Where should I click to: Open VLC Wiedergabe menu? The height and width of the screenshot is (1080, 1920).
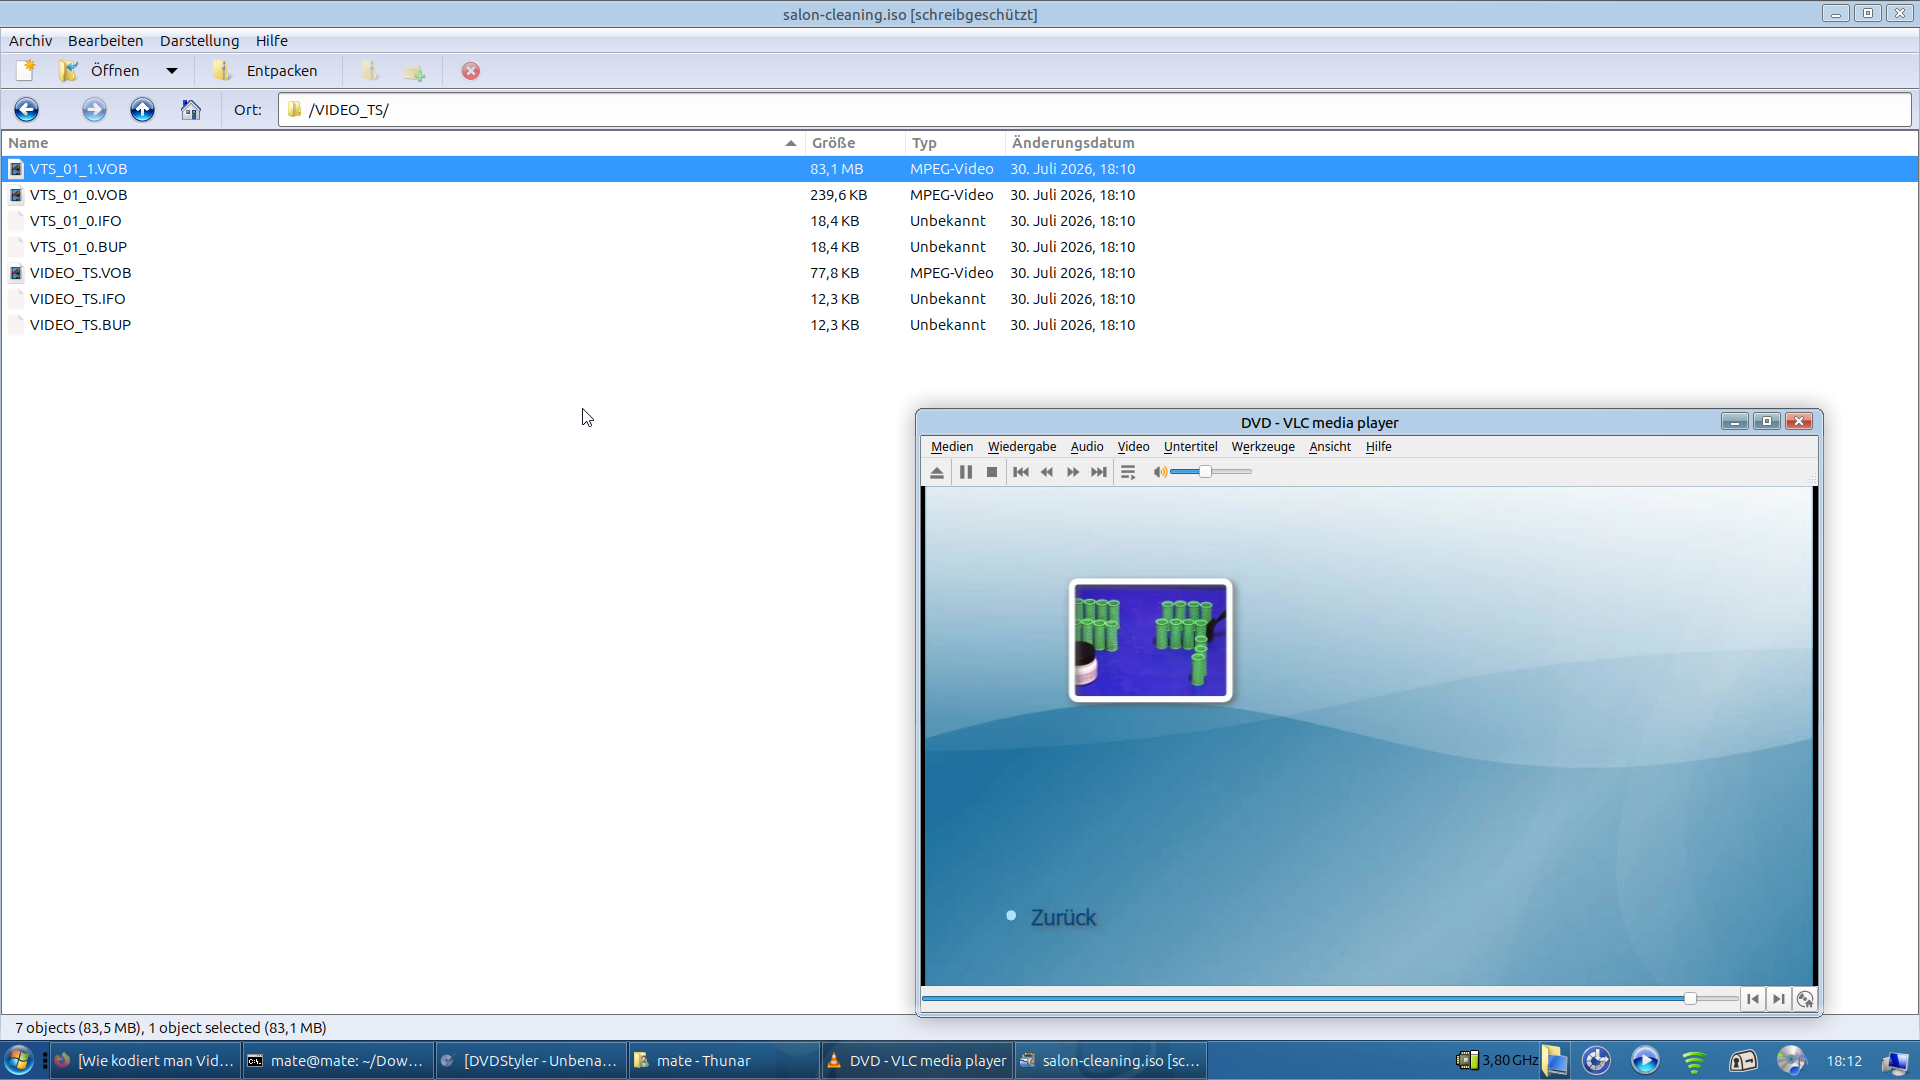1021,447
